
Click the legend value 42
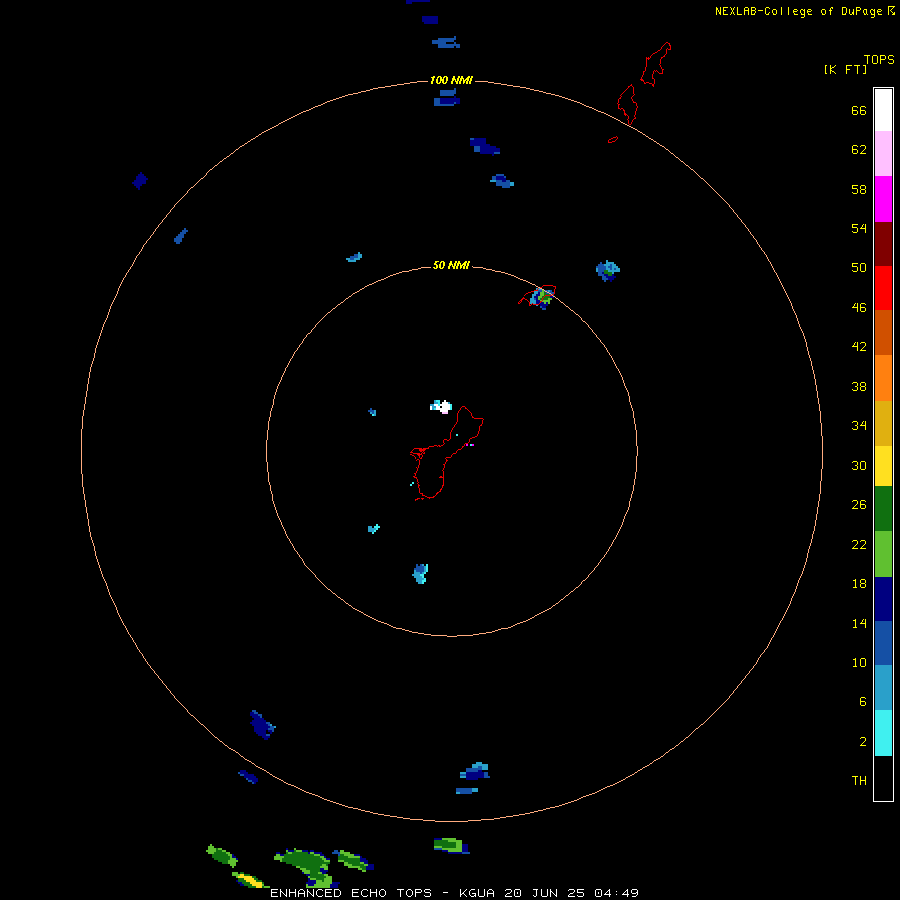859,347
